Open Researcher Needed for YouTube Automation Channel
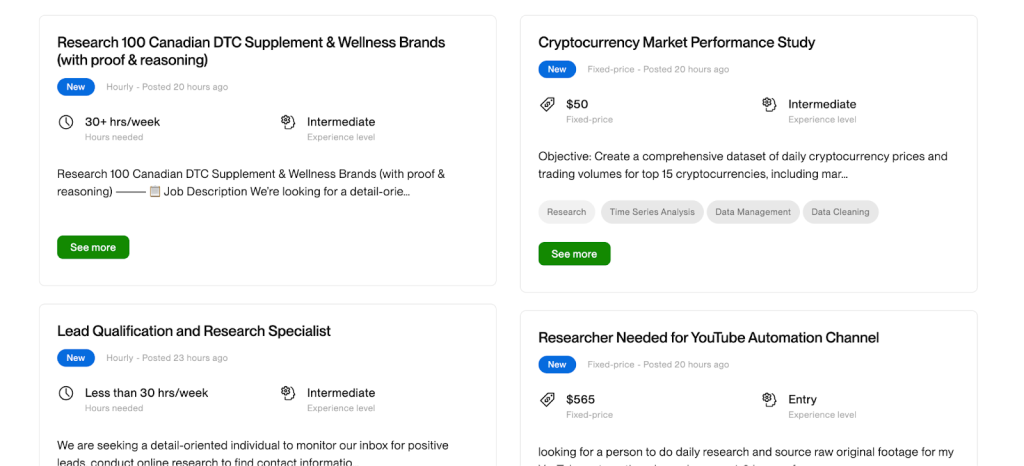 pos(708,338)
